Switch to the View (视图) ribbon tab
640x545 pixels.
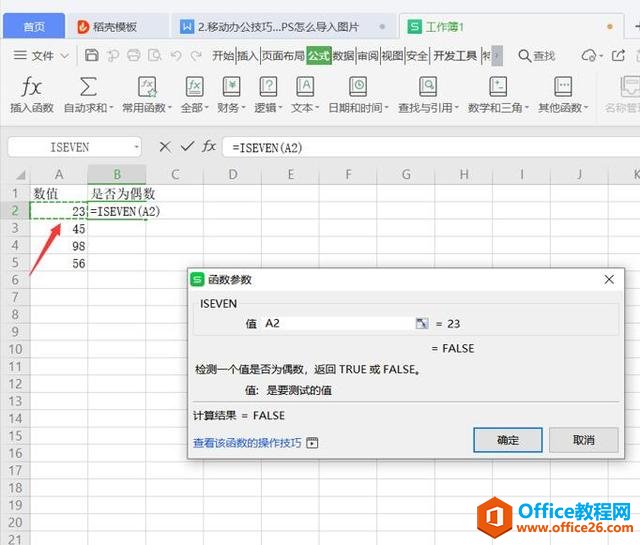[x=392, y=56]
